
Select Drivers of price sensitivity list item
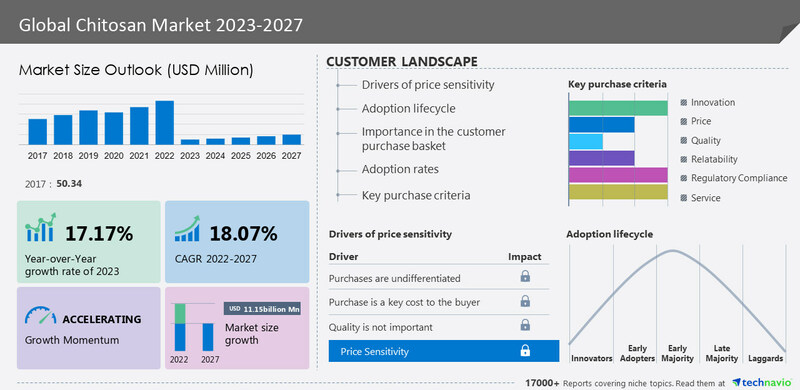click(428, 85)
